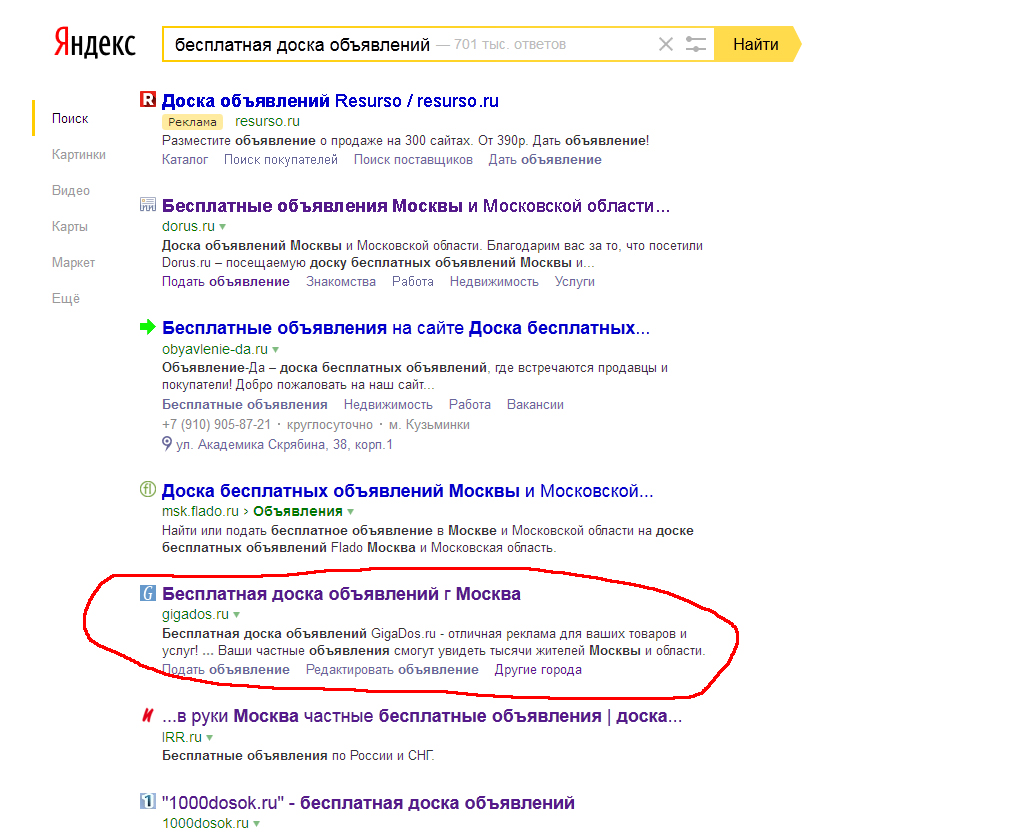This screenshot has width=1015, height=840.
Task: Expand dropdown arrow next to obyavlenie-da.ru
Action: [x=276, y=349]
